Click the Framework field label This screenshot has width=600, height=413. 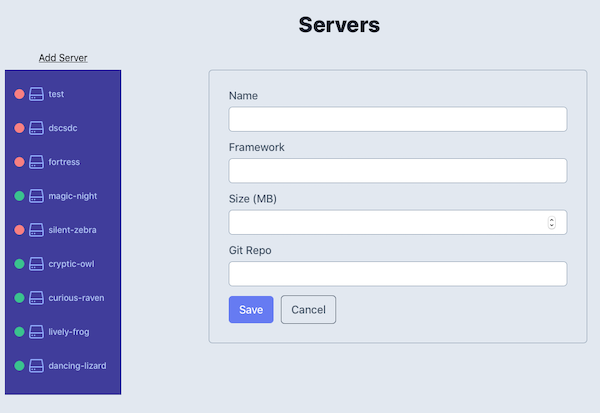pyautogui.click(x=257, y=147)
